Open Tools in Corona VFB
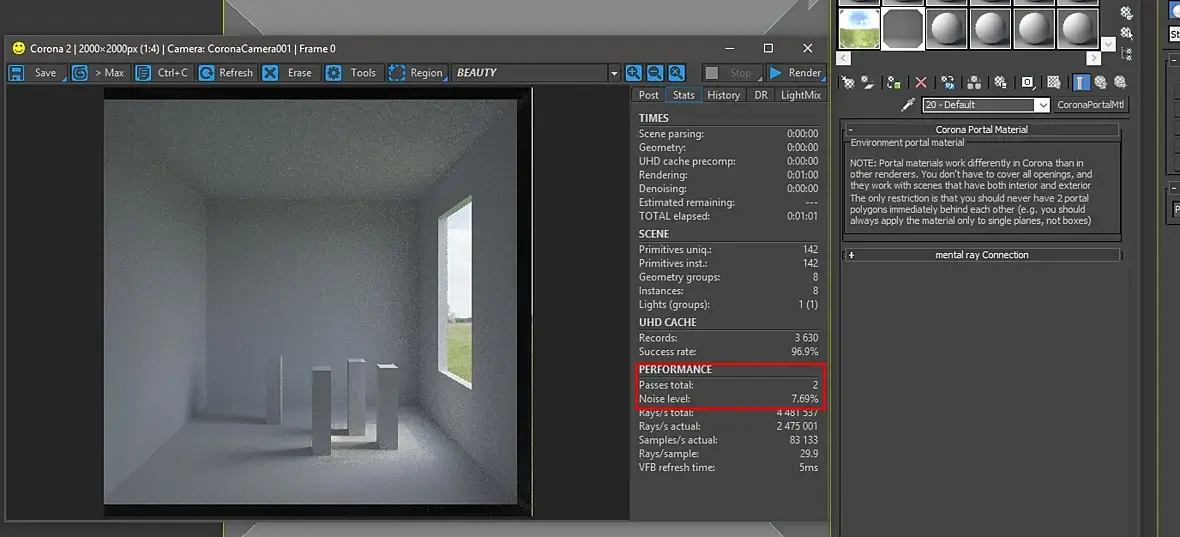 pyautogui.click(x=354, y=73)
